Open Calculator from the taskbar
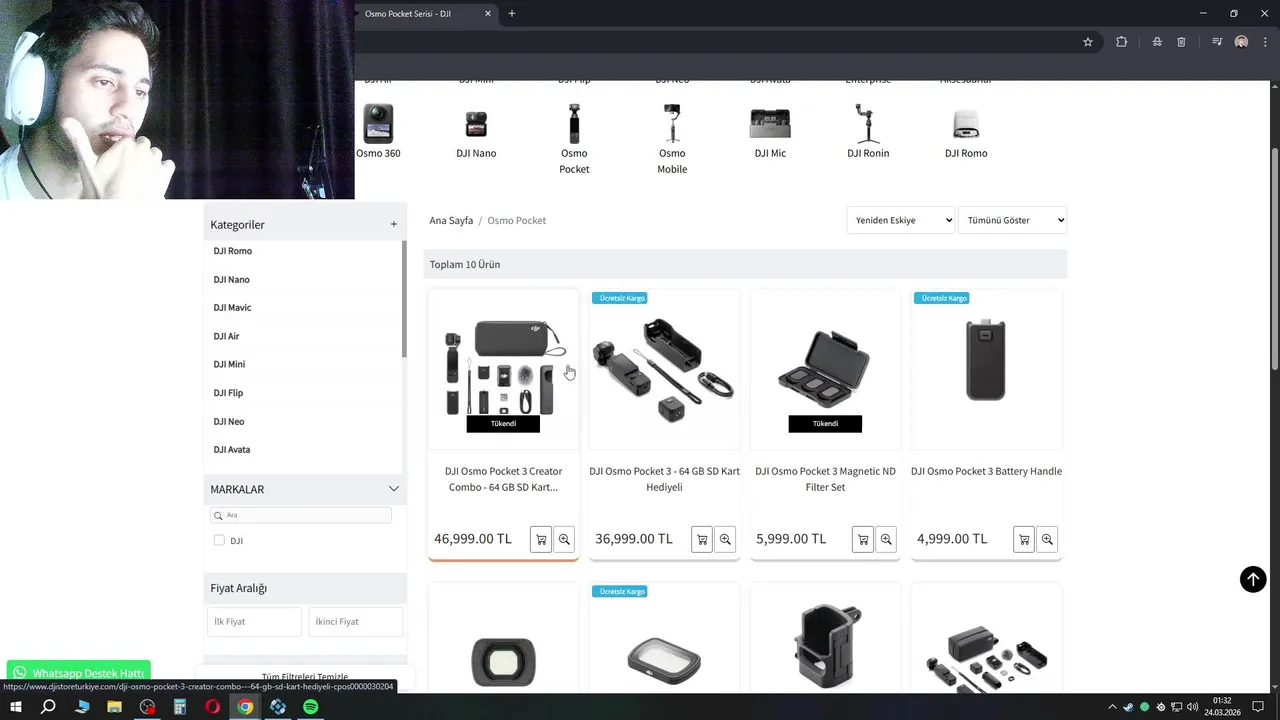This screenshot has width=1280, height=720. point(180,707)
